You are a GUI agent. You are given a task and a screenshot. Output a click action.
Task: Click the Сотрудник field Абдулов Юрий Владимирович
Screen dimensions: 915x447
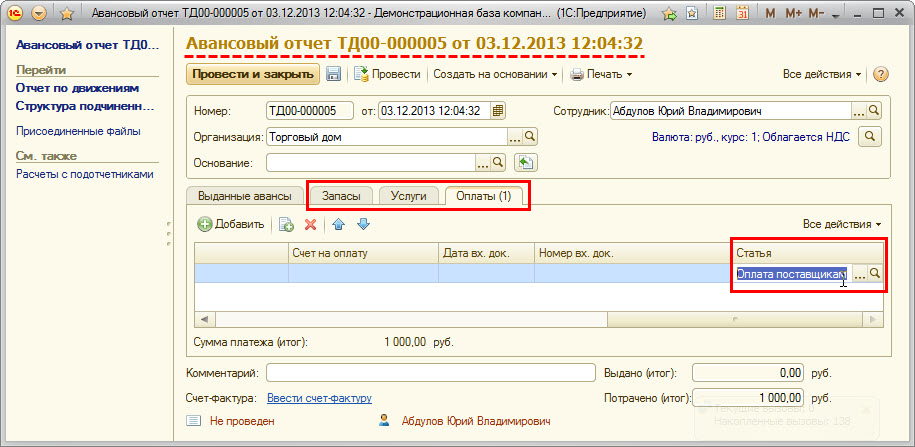click(x=731, y=110)
